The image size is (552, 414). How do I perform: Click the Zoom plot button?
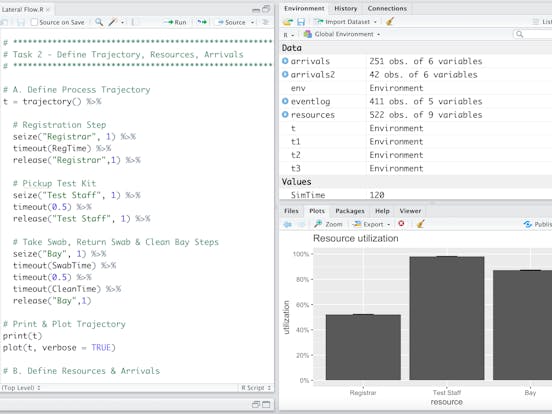[328, 224]
